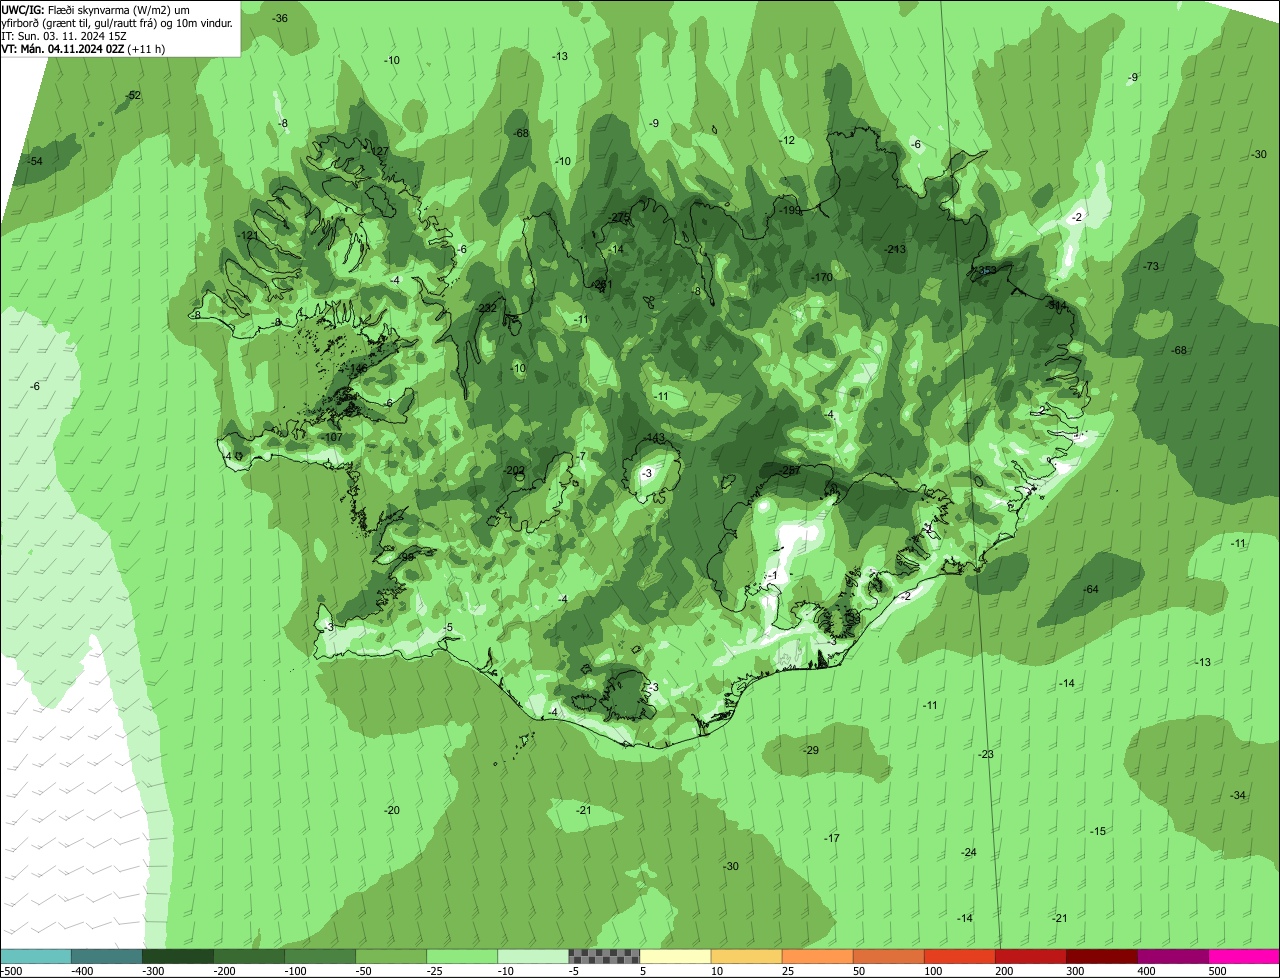1280x978 pixels.
Task: Click the light teal -500 to -400 legend swatch
Action: 36,956
